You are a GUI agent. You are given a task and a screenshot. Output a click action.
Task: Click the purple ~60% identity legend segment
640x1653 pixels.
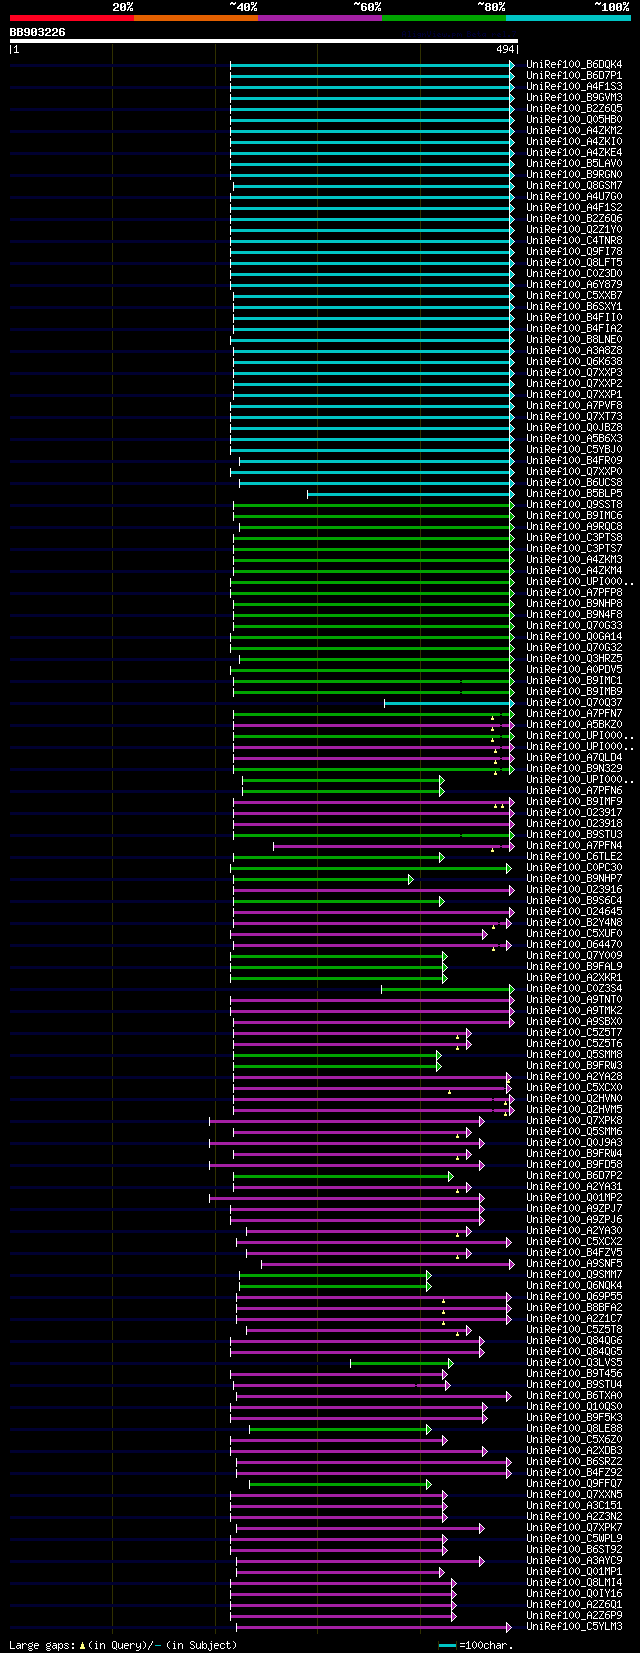click(x=320, y=18)
